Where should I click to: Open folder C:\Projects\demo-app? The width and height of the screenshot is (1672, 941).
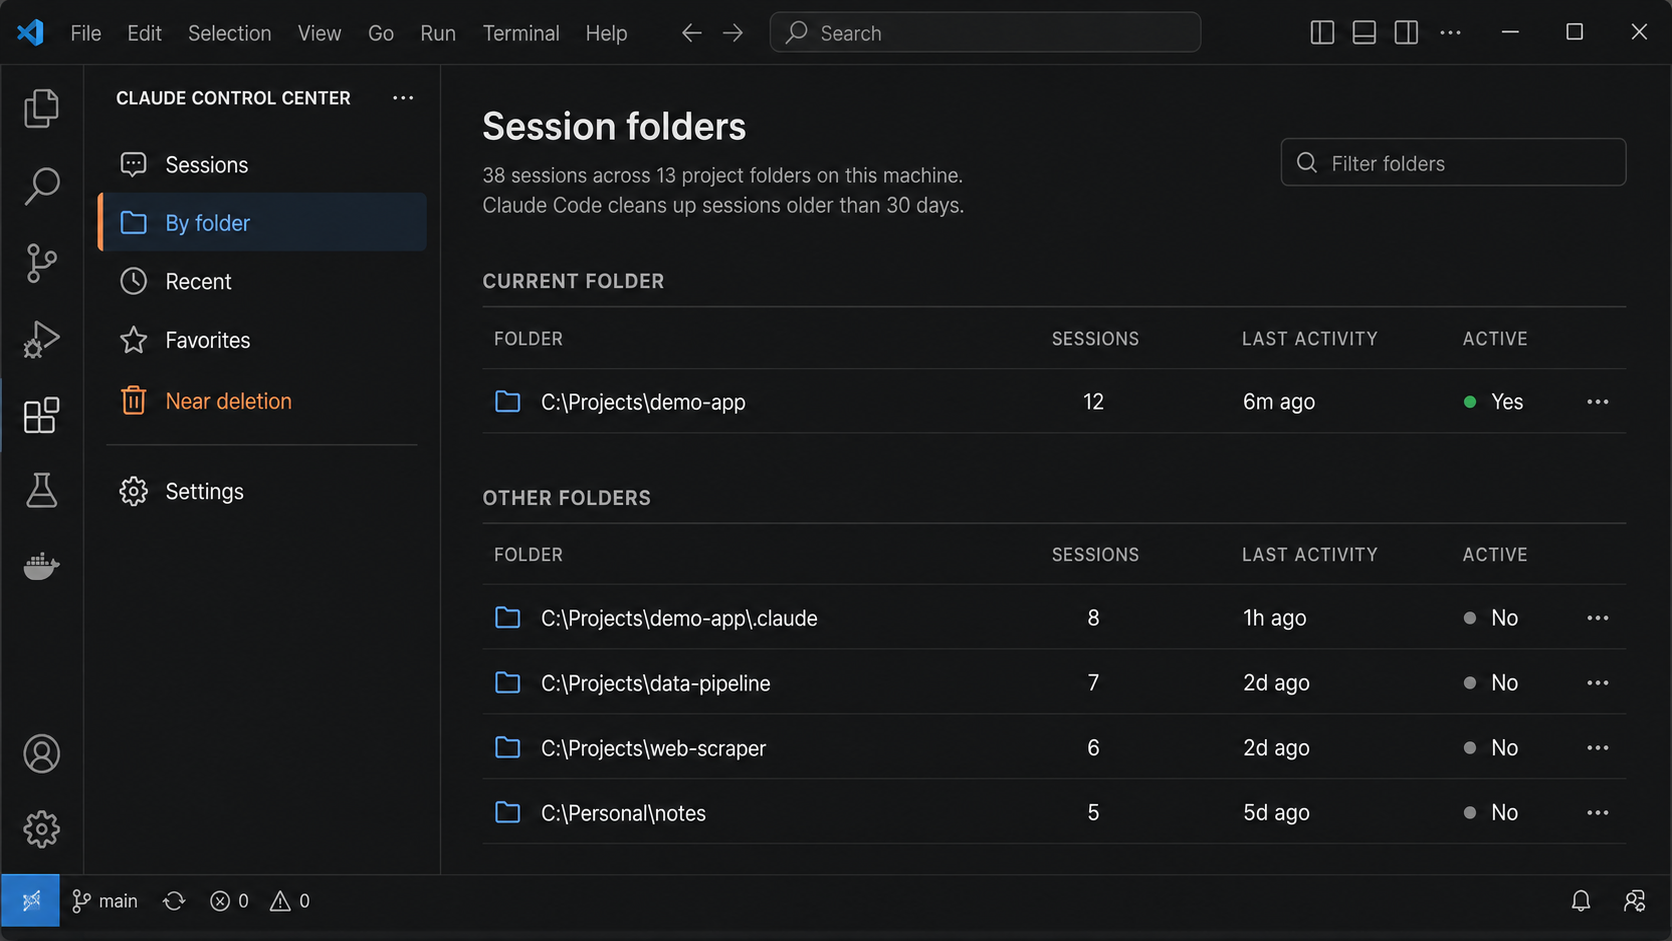(643, 402)
